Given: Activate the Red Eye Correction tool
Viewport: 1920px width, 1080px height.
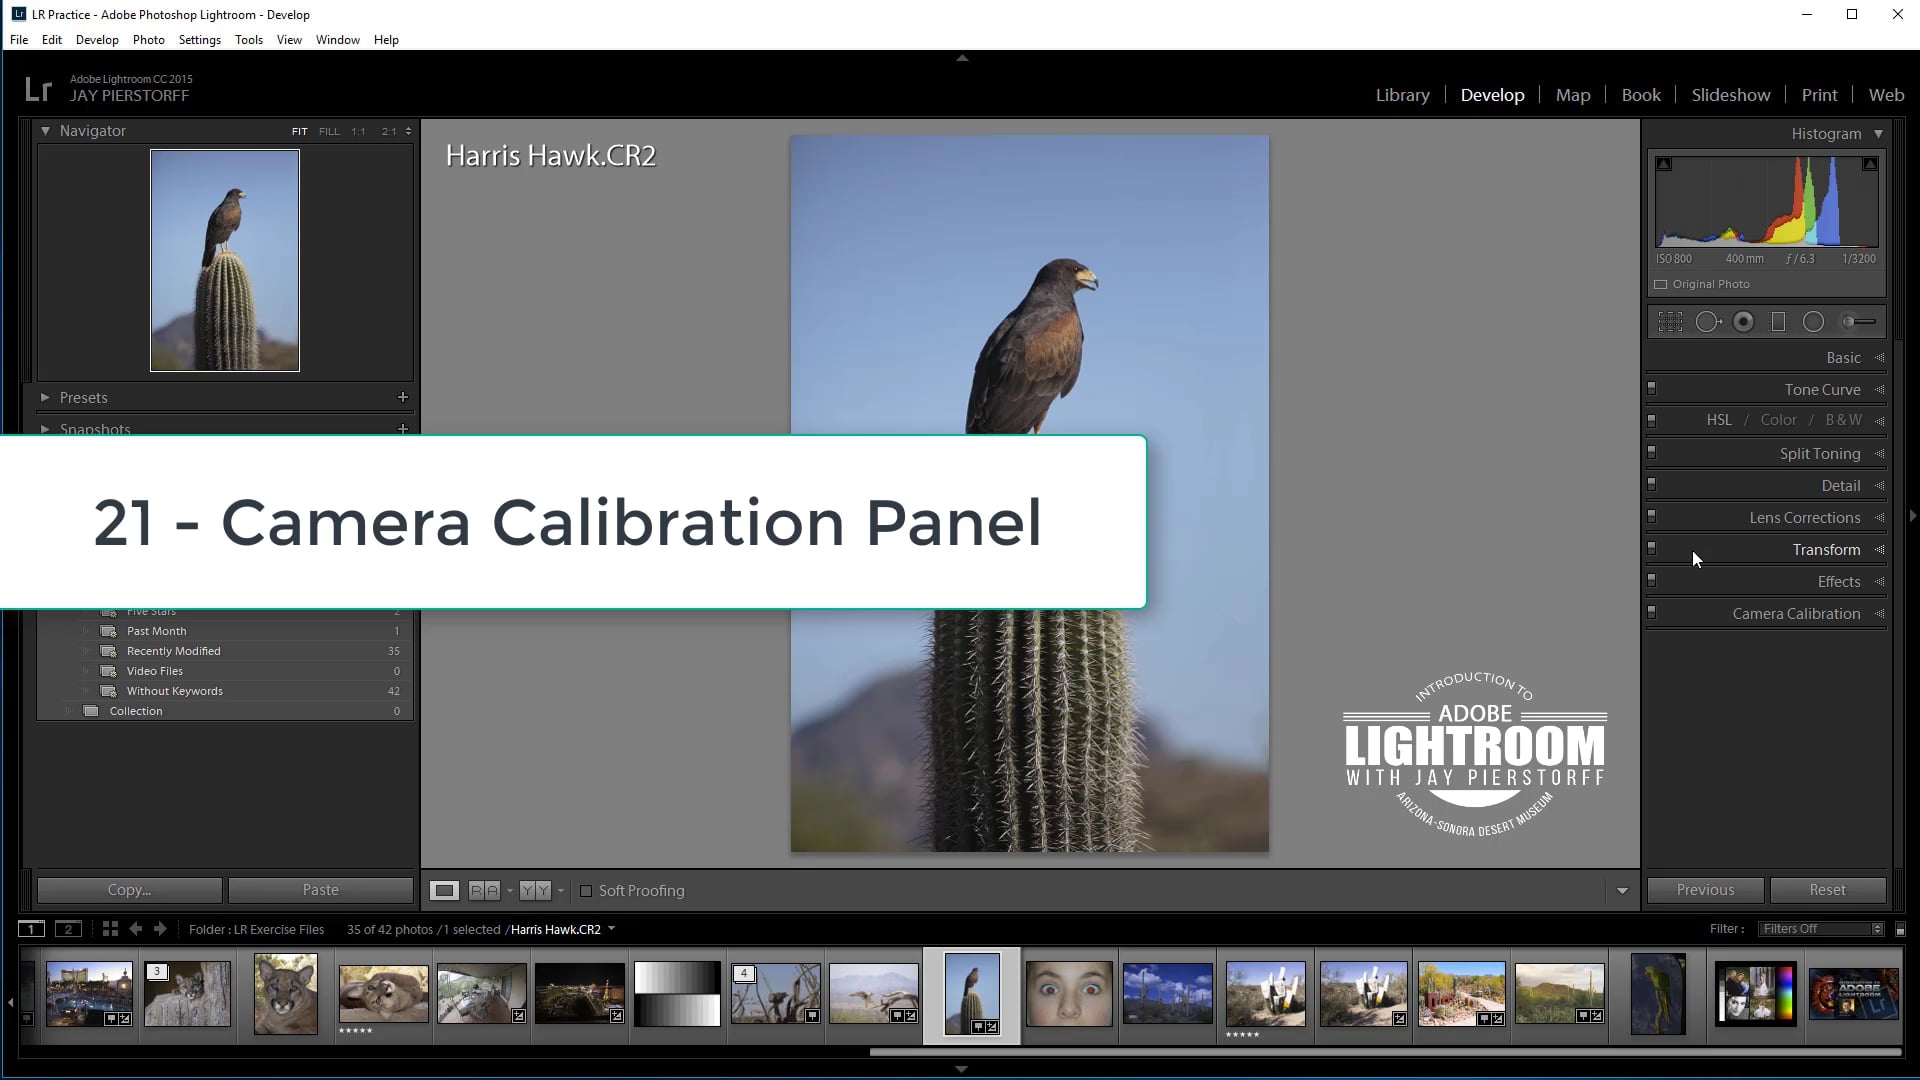Looking at the screenshot, I should pyautogui.click(x=1744, y=321).
